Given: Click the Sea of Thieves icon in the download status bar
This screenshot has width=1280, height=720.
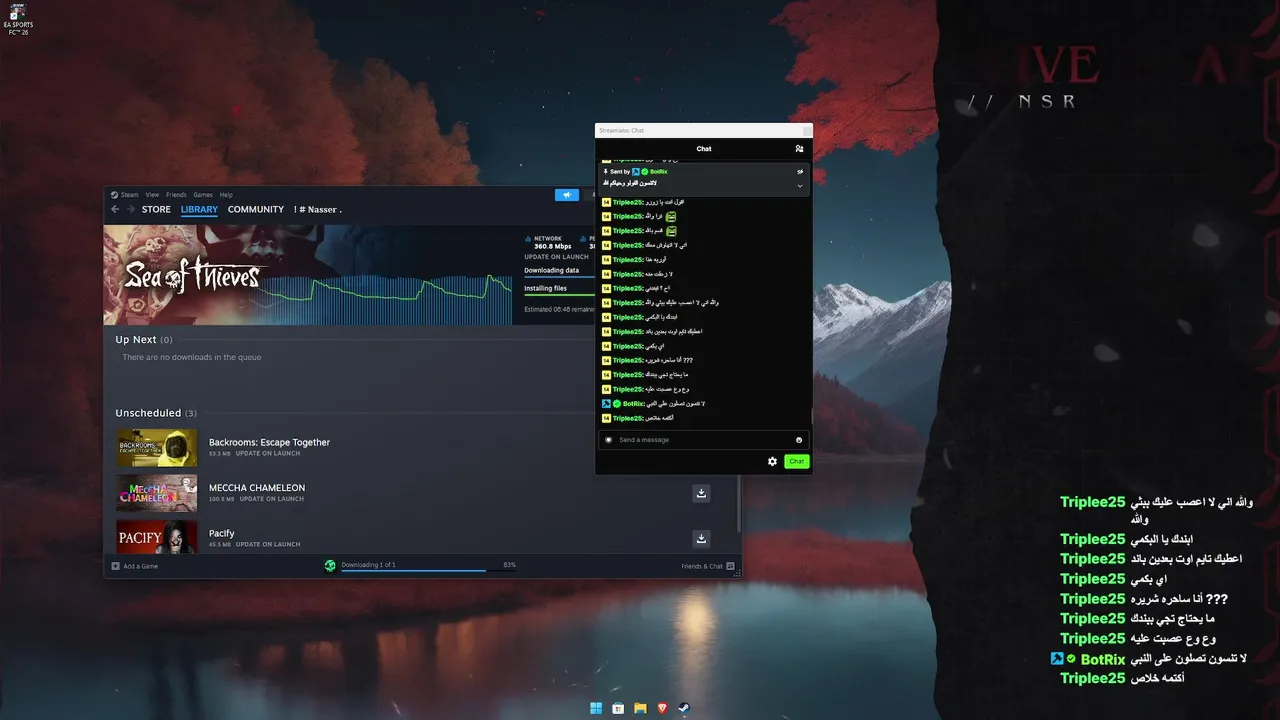Looking at the screenshot, I should tap(330, 566).
